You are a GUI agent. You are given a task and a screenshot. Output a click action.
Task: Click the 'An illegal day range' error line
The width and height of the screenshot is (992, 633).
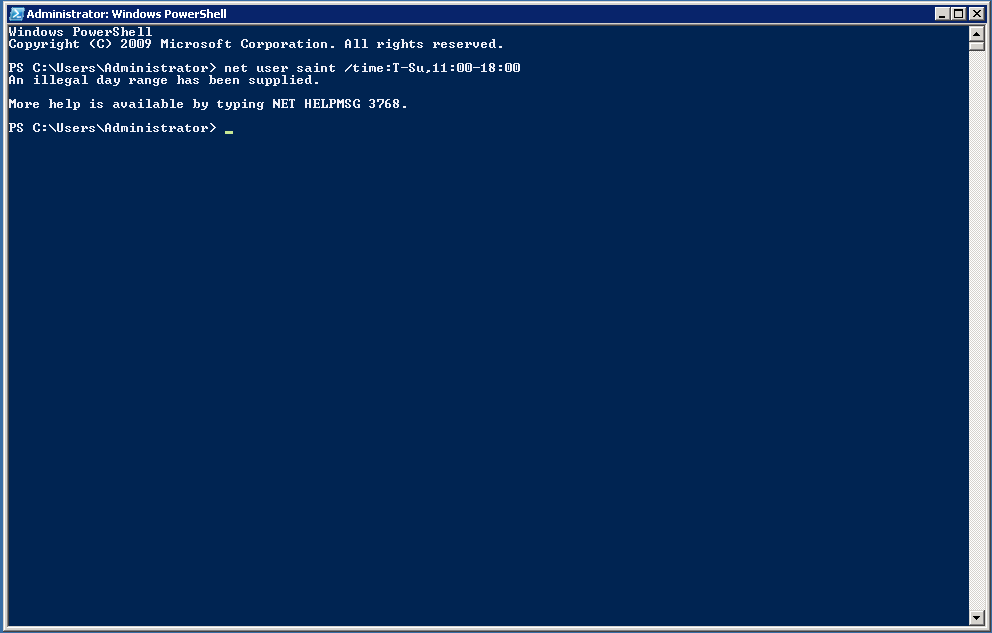[164, 80]
